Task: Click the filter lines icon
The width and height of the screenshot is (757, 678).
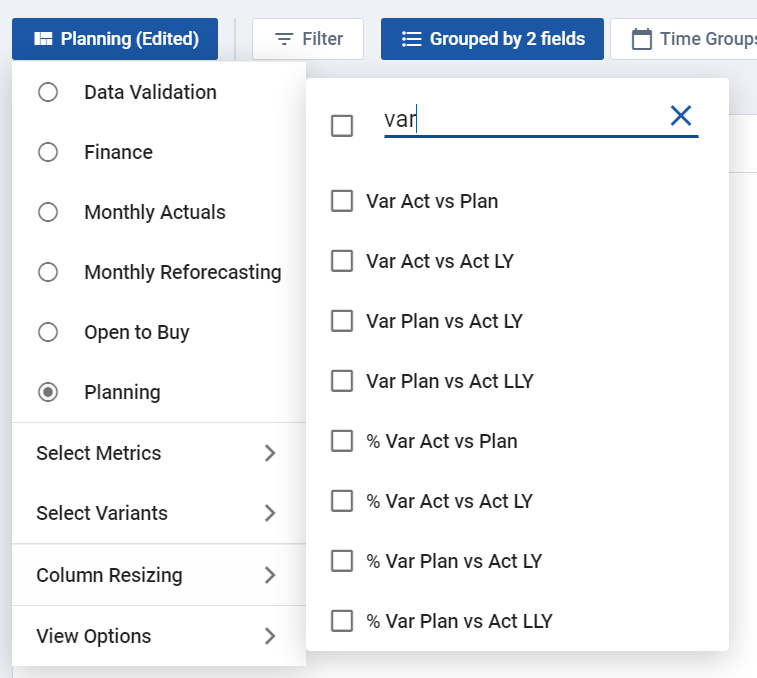Action: pos(284,39)
